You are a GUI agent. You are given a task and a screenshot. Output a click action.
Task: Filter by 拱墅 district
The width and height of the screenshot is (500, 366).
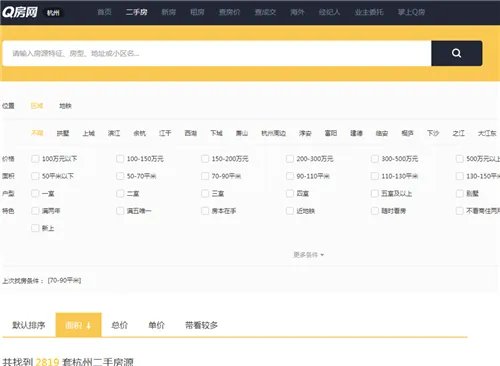click(x=63, y=133)
